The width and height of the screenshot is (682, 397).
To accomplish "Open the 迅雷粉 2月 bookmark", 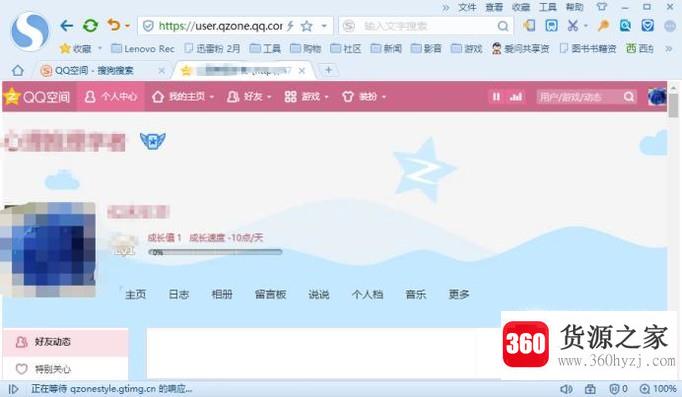I will pos(212,48).
